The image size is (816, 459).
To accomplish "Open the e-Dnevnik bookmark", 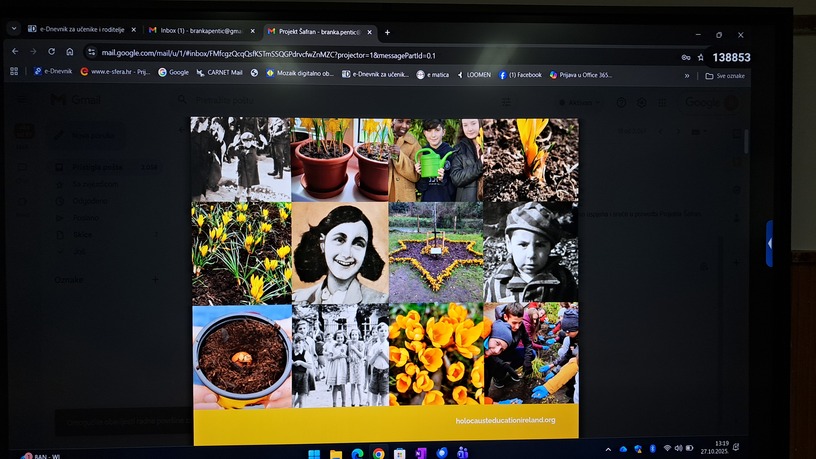I will pos(51,72).
